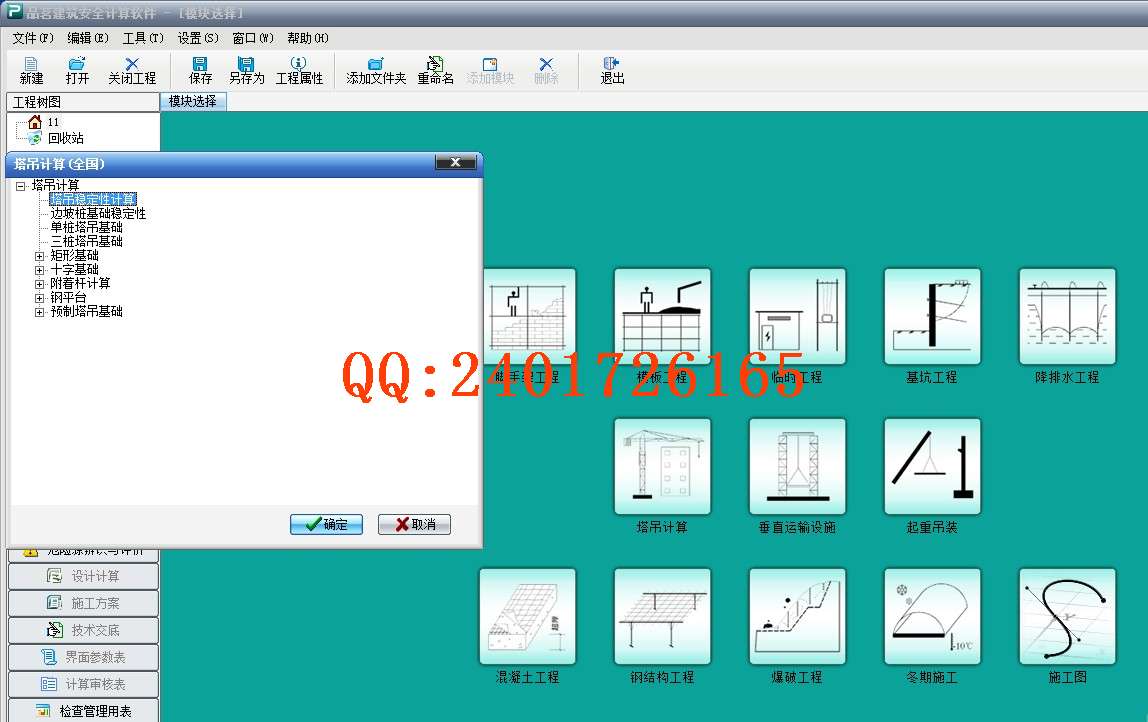Select 三桩塔吊基础 in the tree
This screenshot has height=722, width=1148.
point(86,241)
